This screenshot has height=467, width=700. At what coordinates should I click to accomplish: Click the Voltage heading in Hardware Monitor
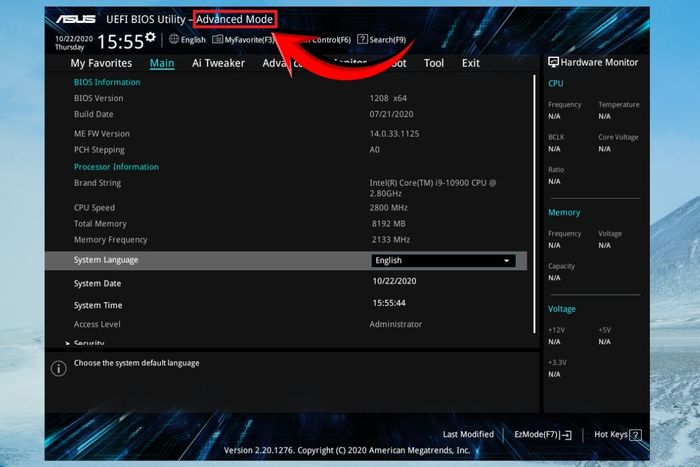[562, 309]
